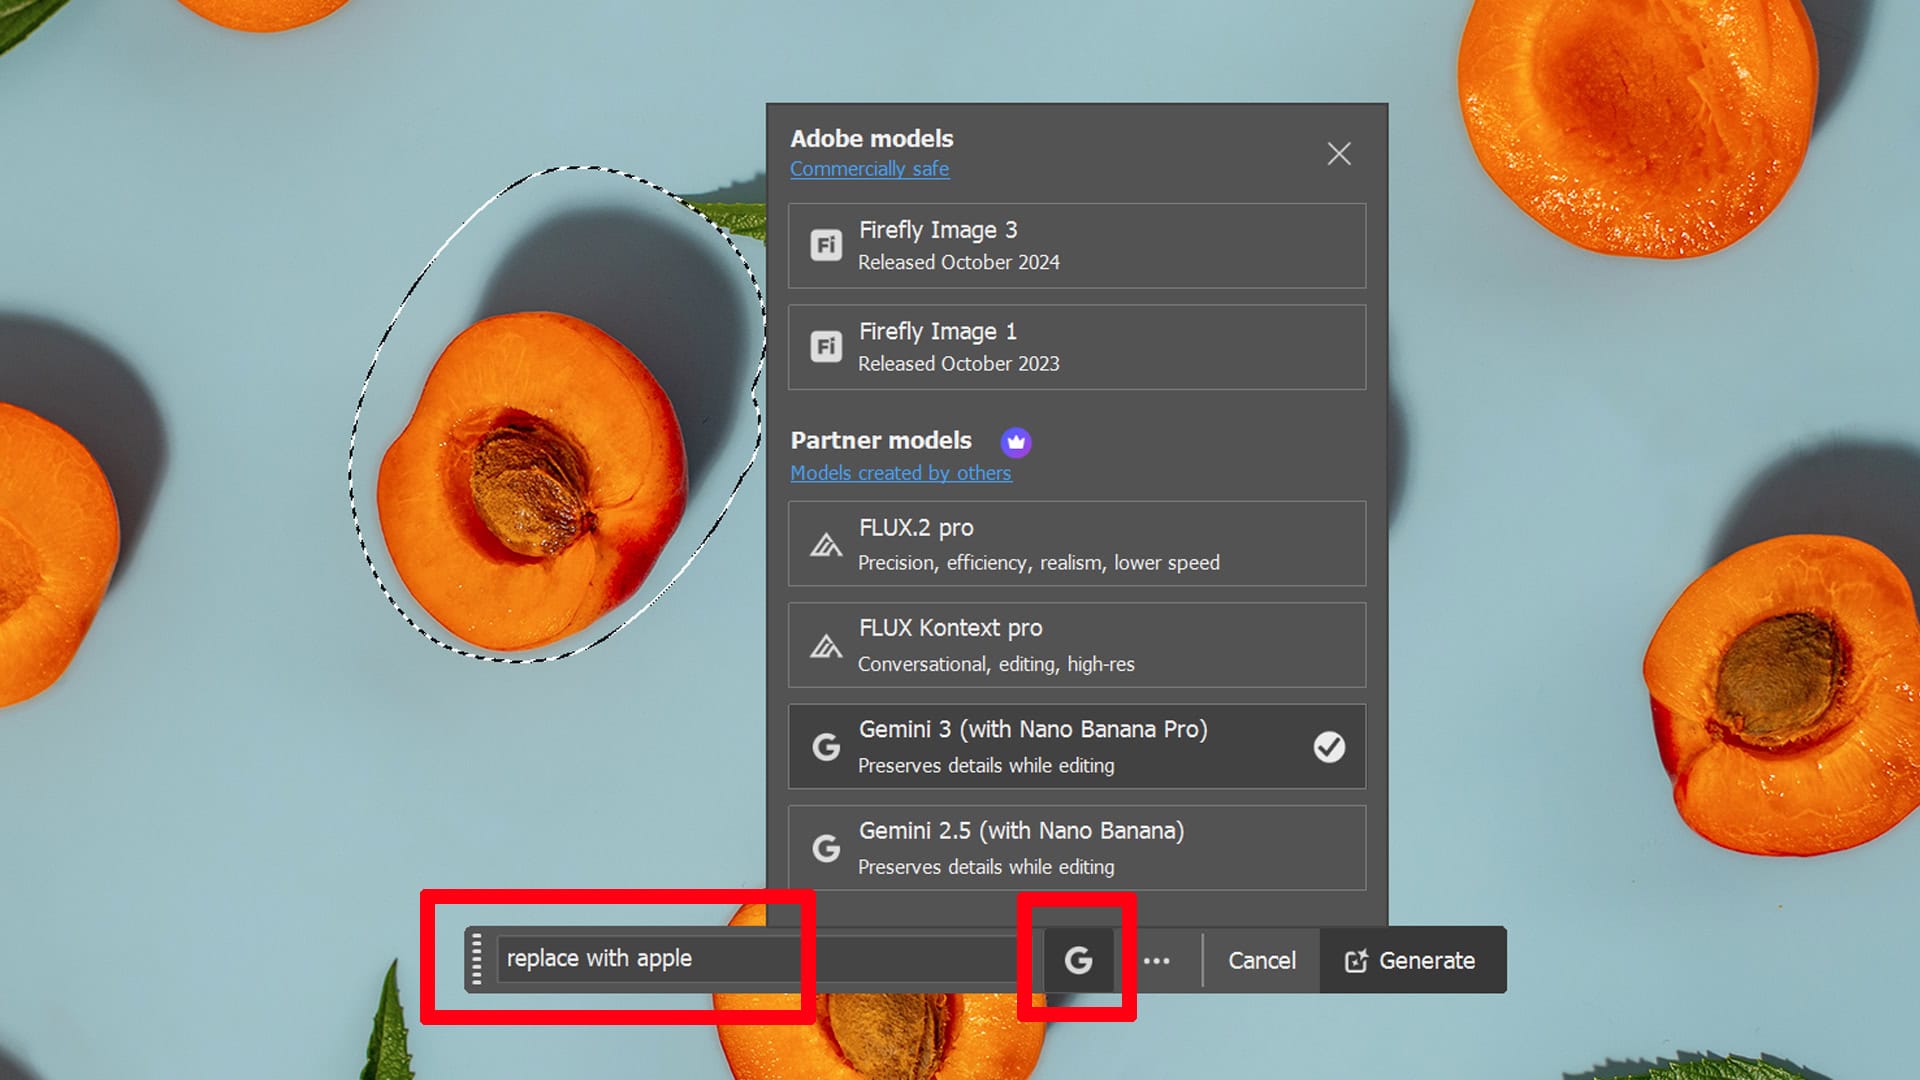Click the Generate sparkle icon

point(1356,961)
